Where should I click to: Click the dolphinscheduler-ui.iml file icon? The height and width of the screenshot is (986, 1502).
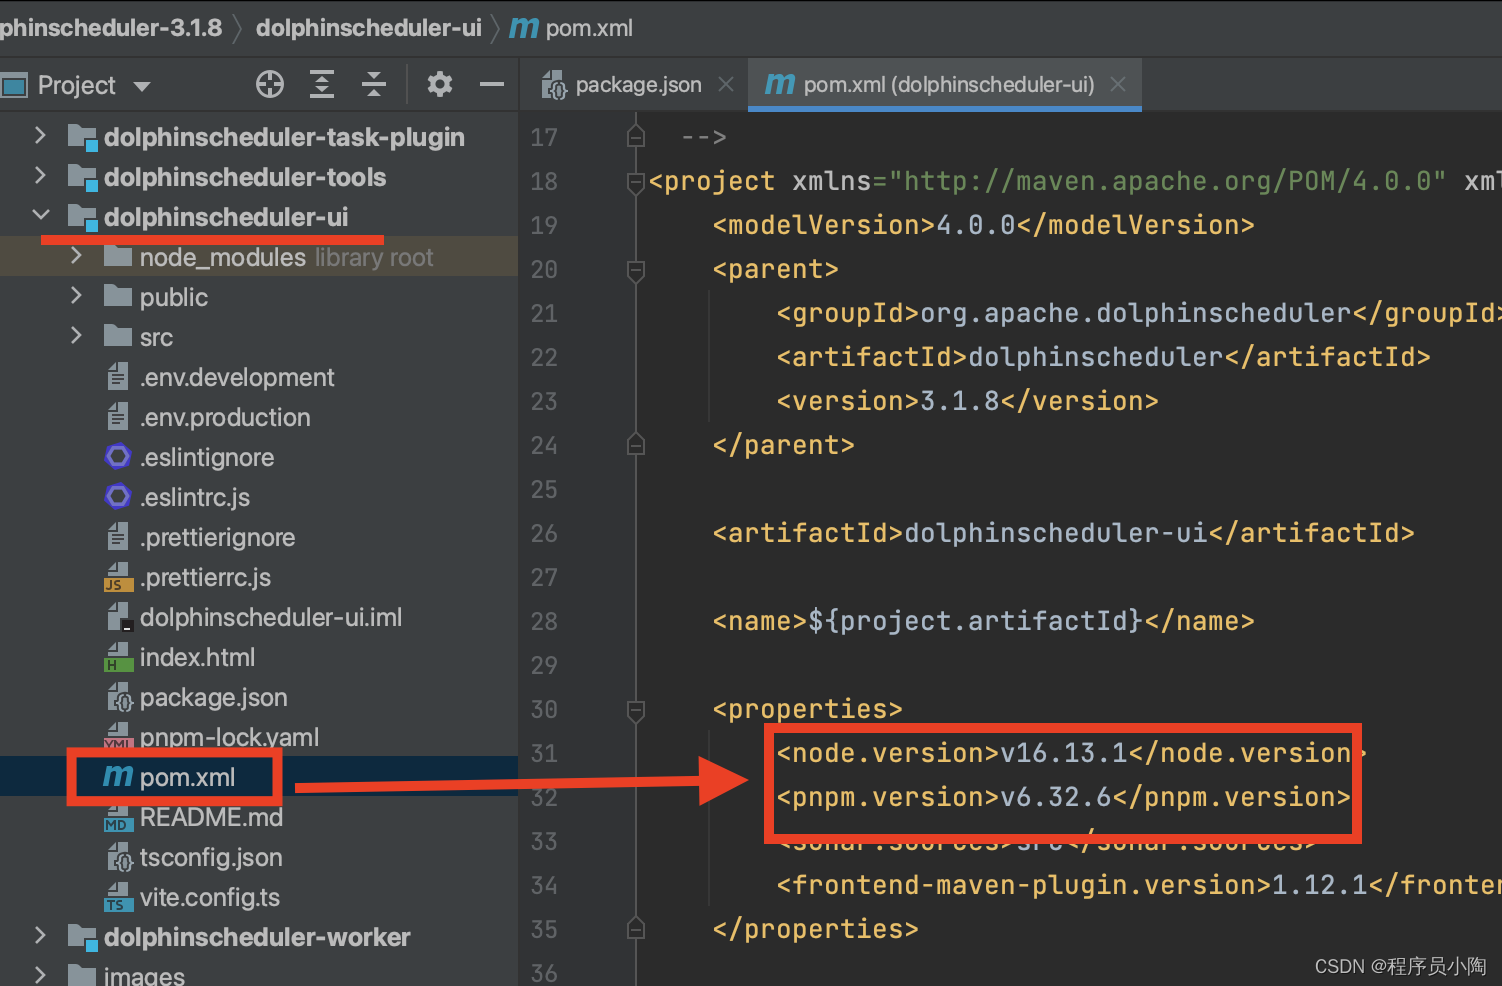click(x=119, y=617)
